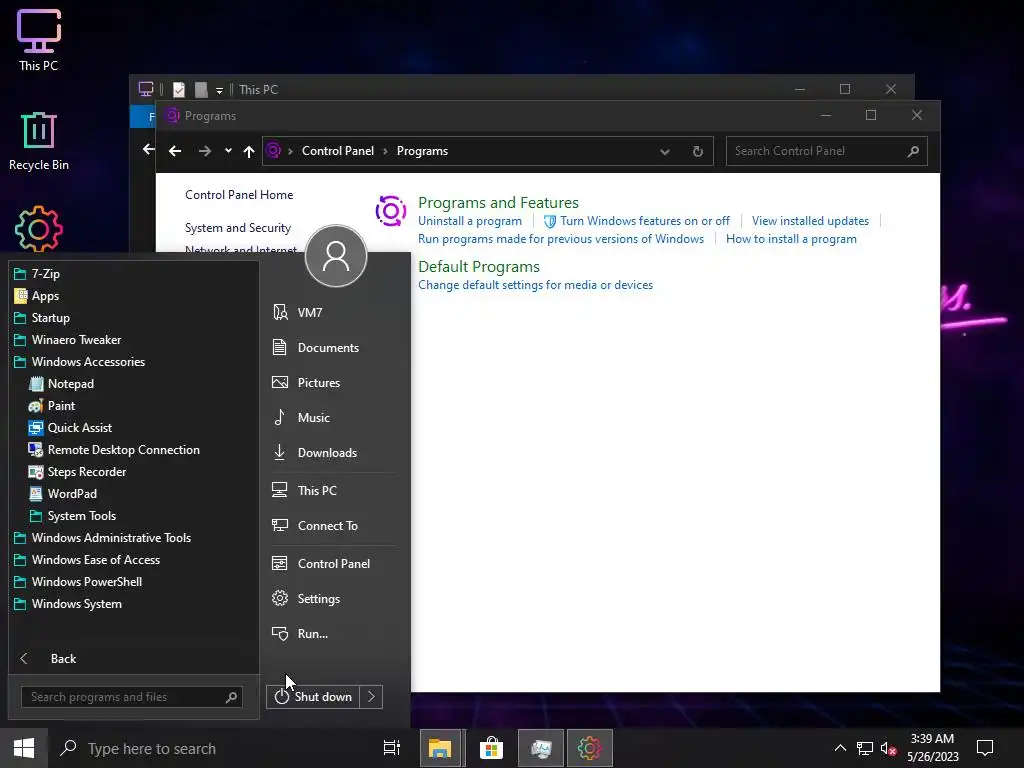Image resolution: width=1024 pixels, height=768 pixels.
Task: Open Documents from the start menu
Action: coord(315,347)
